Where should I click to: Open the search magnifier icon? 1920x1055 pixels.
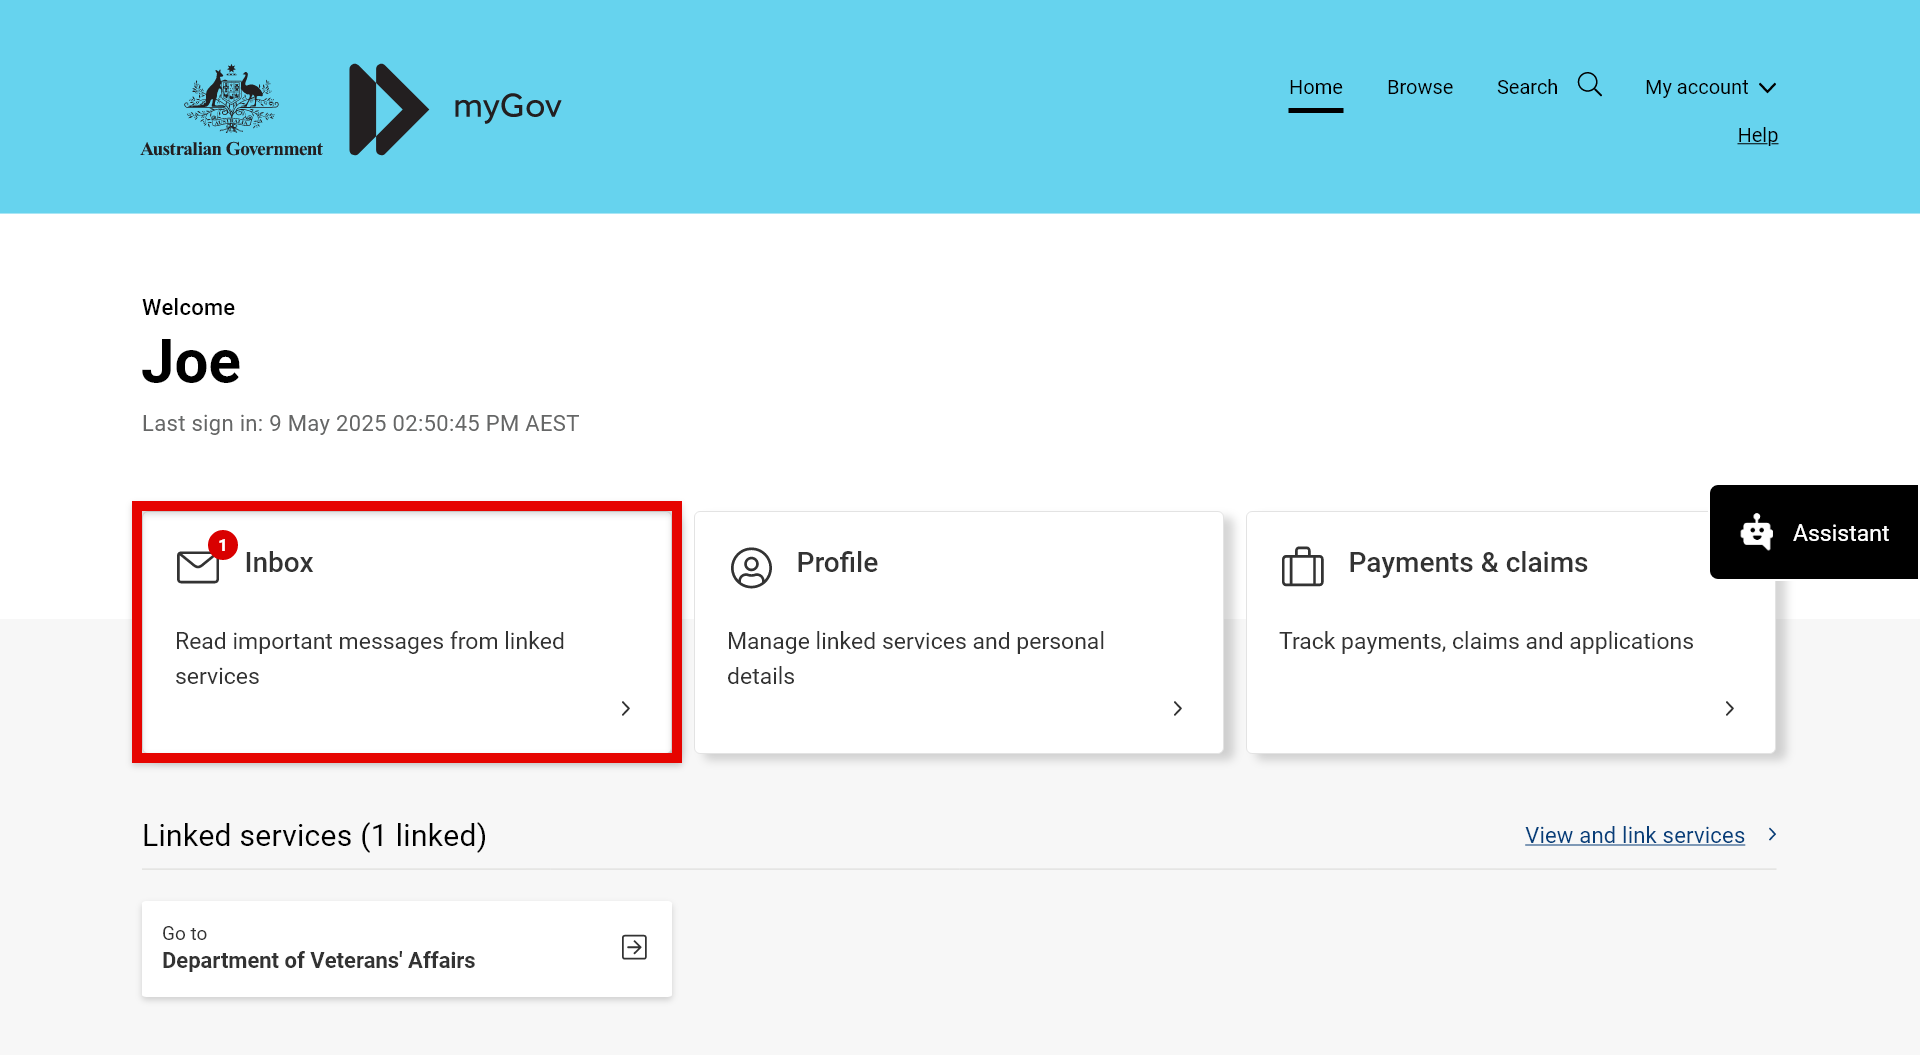[x=1590, y=85]
